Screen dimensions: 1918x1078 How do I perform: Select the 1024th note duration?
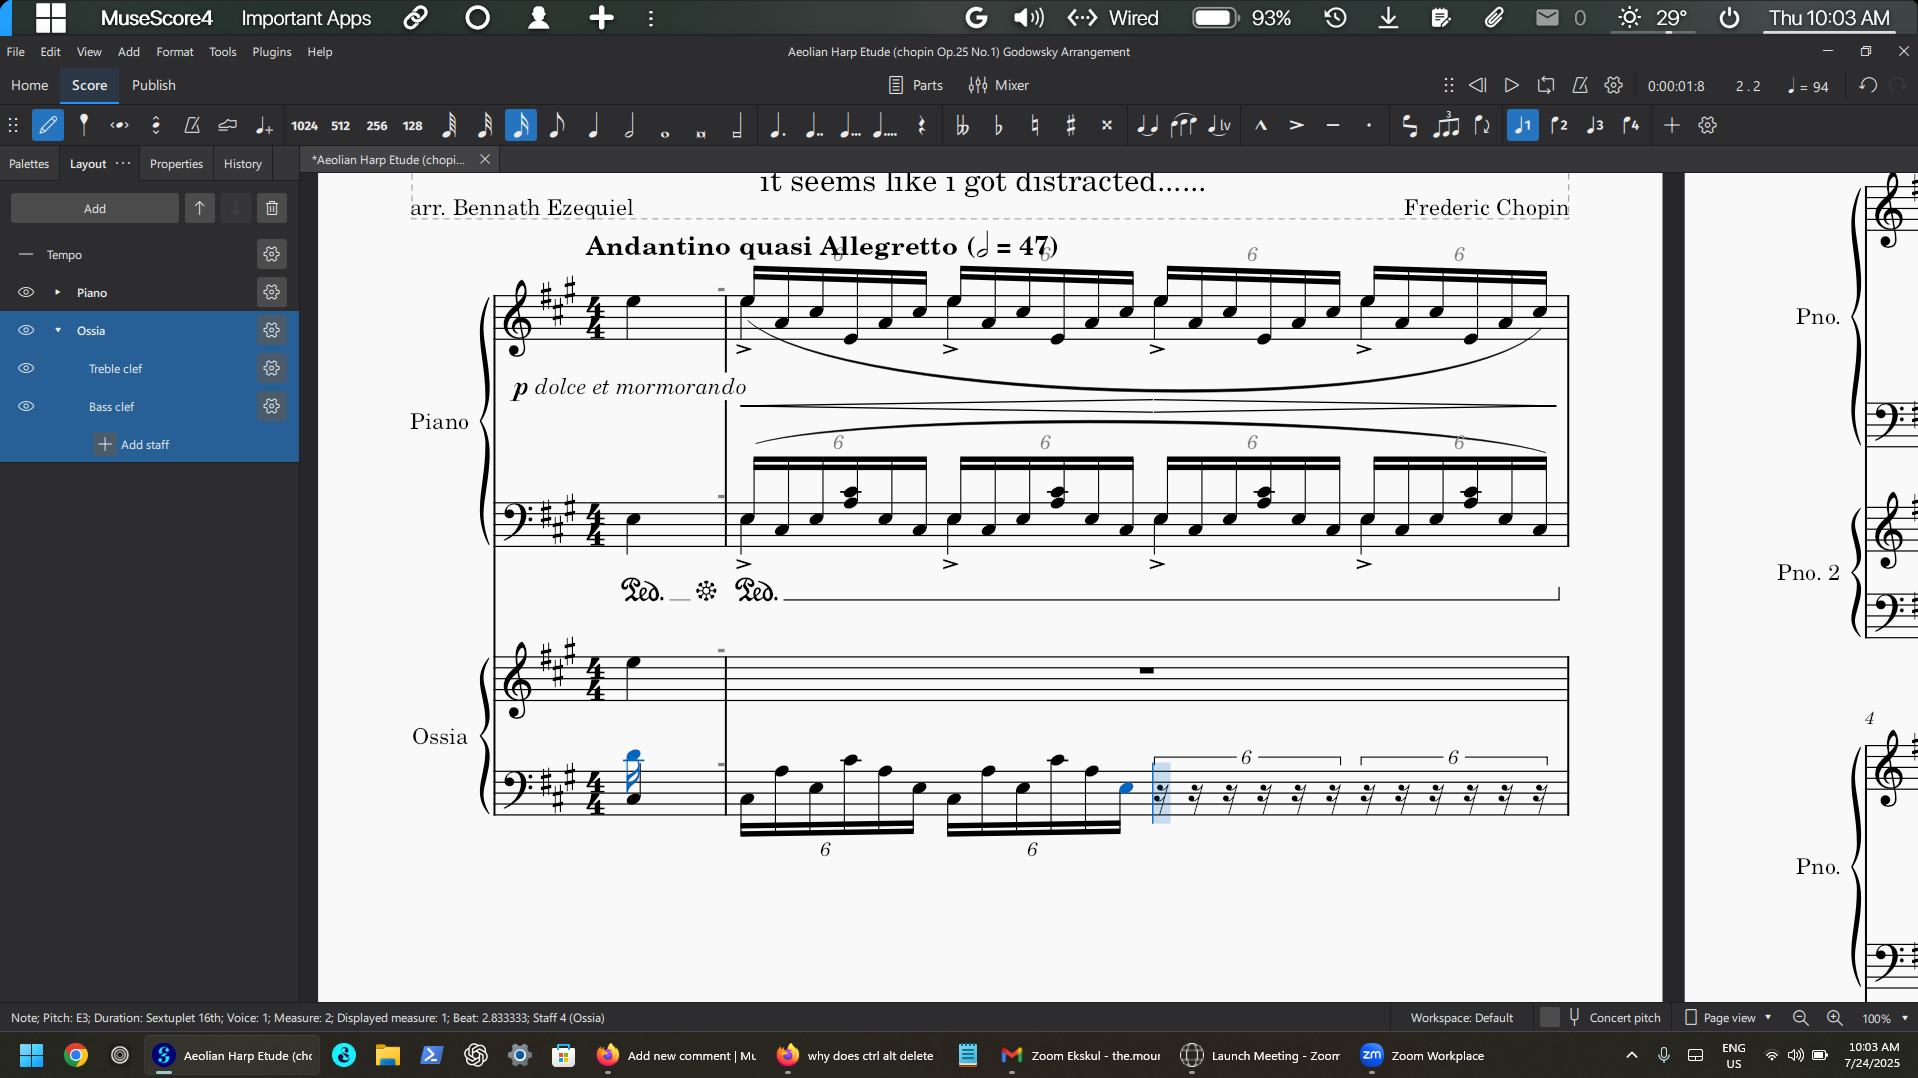304,126
